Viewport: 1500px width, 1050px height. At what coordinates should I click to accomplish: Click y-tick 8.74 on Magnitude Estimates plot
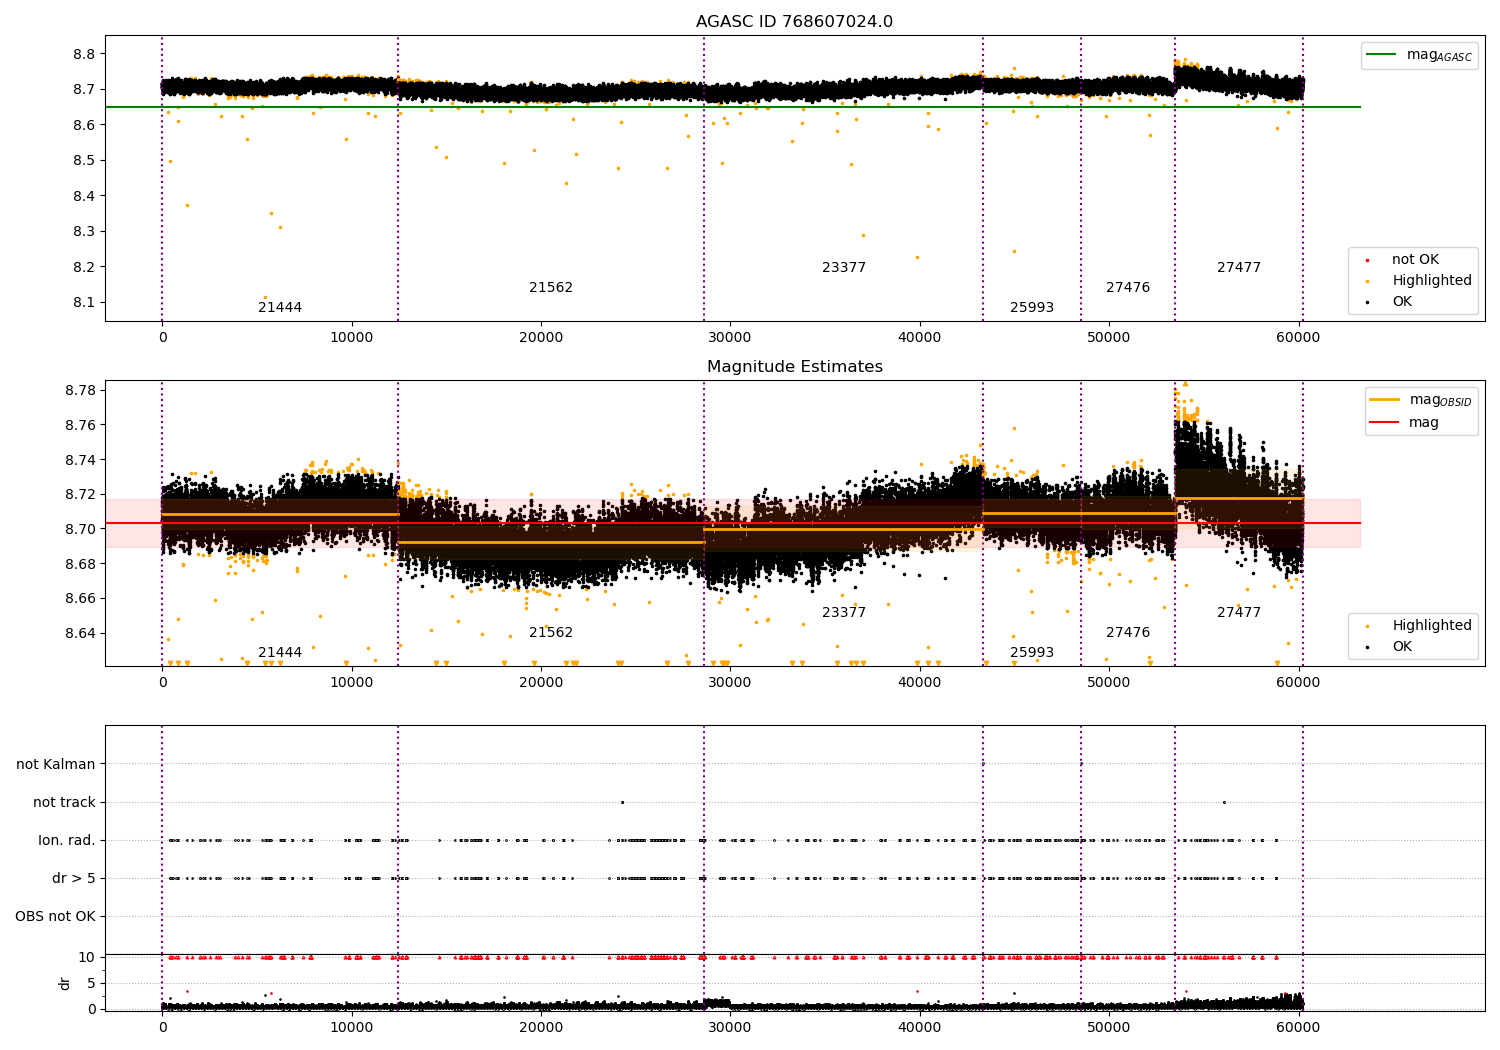click(80, 460)
